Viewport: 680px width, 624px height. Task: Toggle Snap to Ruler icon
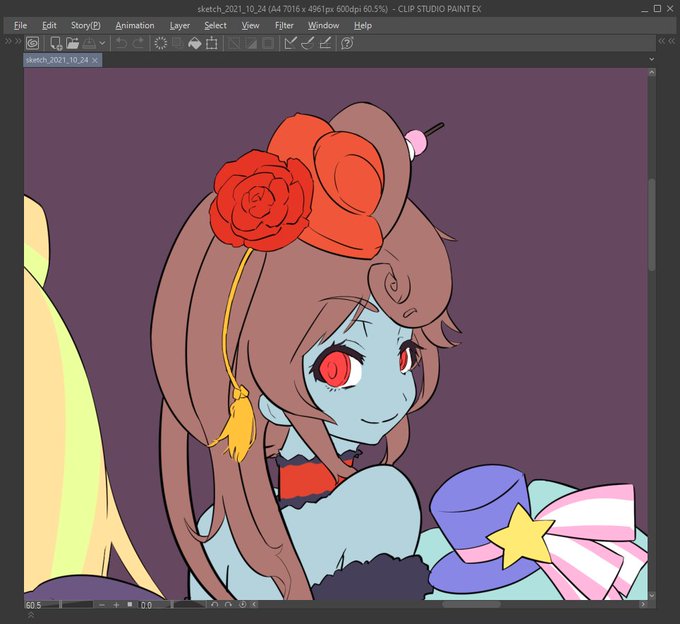pyautogui.click(x=290, y=43)
